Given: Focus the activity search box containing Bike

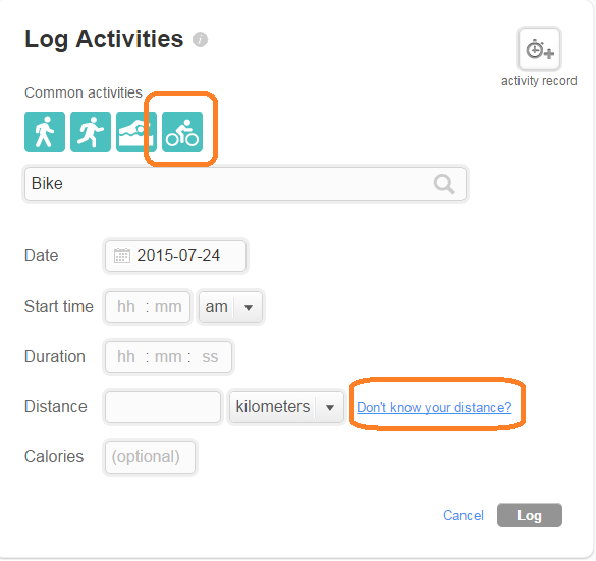Looking at the screenshot, I should point(245,184).
